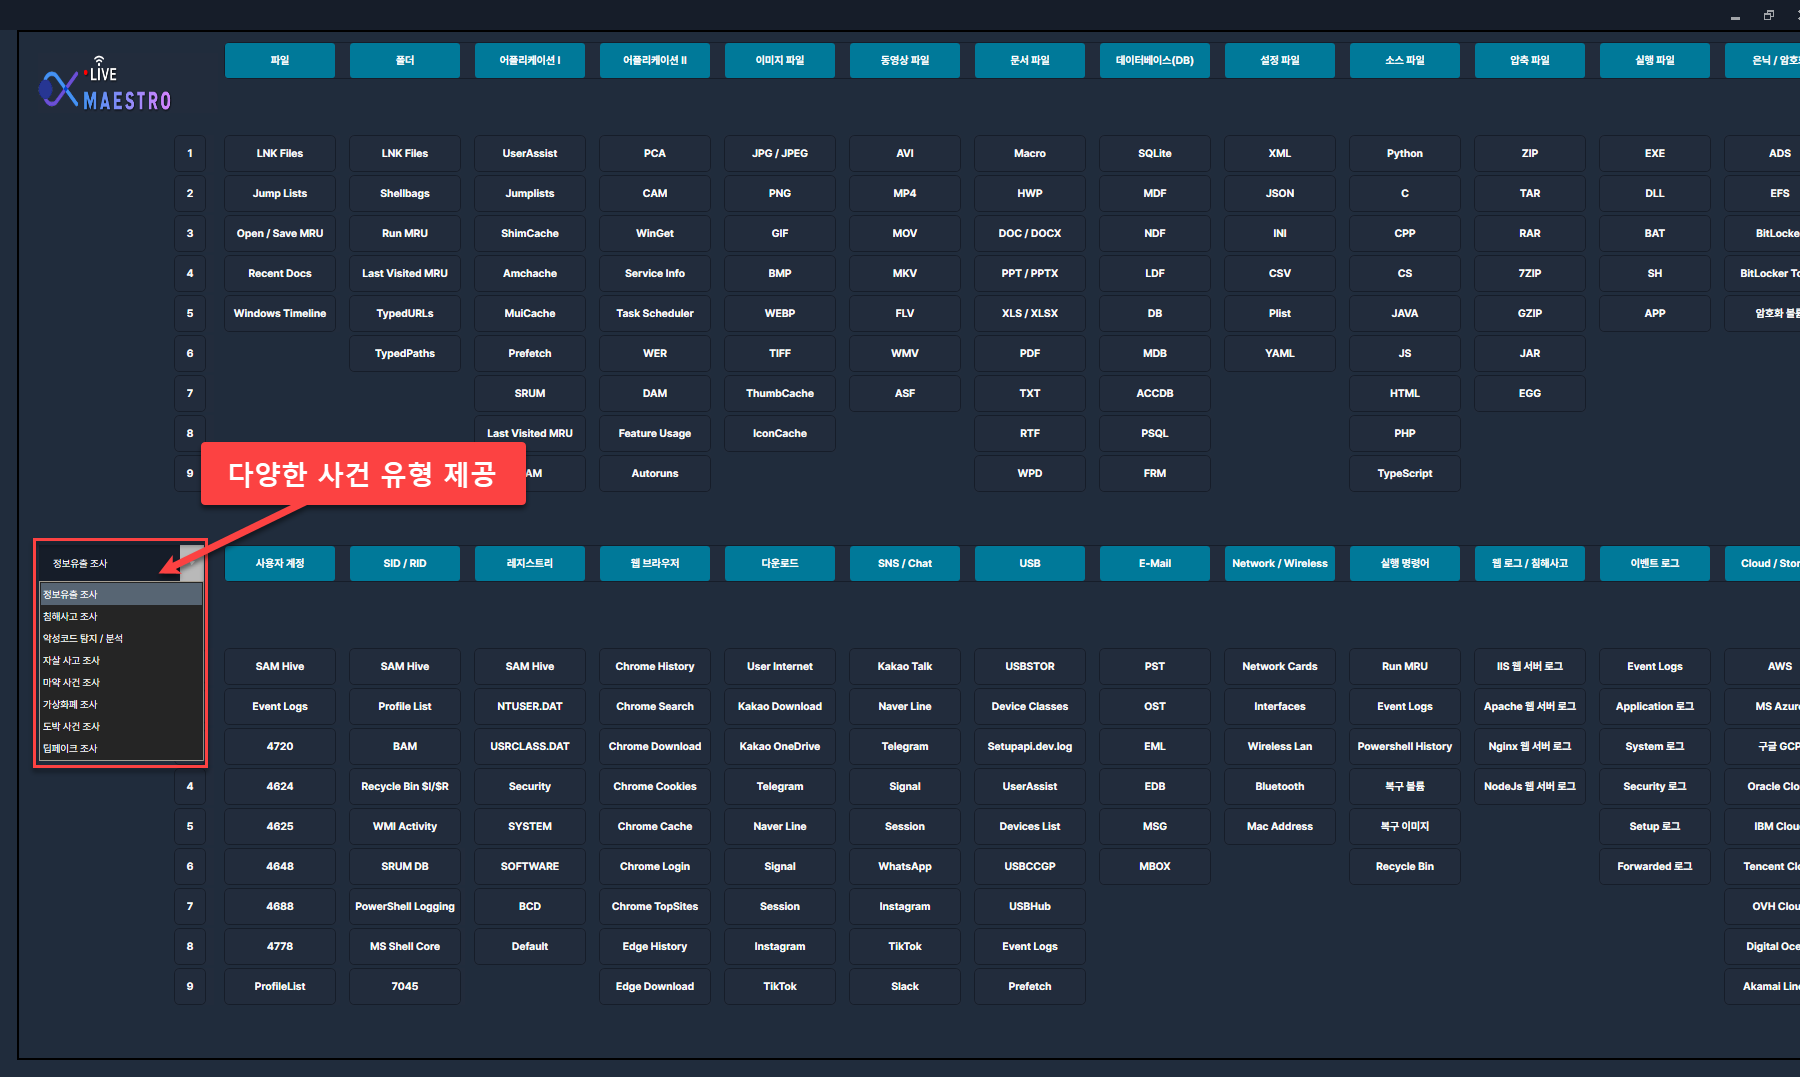Click the Kakao Talk artifact button
The image size is (1800, 1077).
[905, 666]
